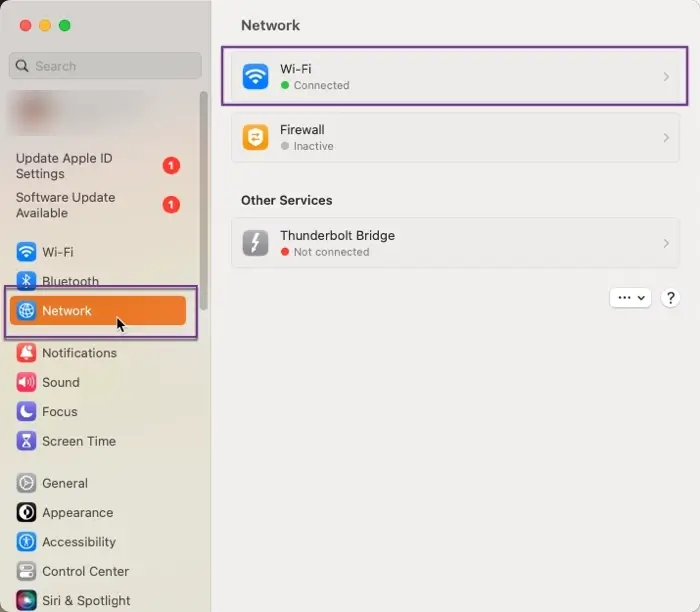The image size is (700, 612).
Task: Select Screen Time in the sidebar
Action: [98, 441]
